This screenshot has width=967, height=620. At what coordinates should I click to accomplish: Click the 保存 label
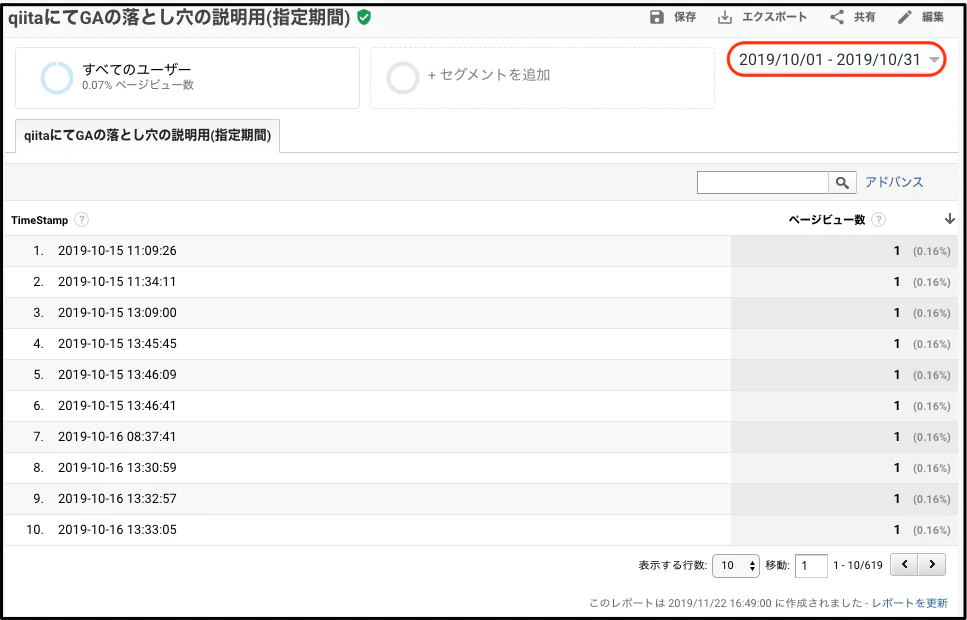tap(685, 17)
